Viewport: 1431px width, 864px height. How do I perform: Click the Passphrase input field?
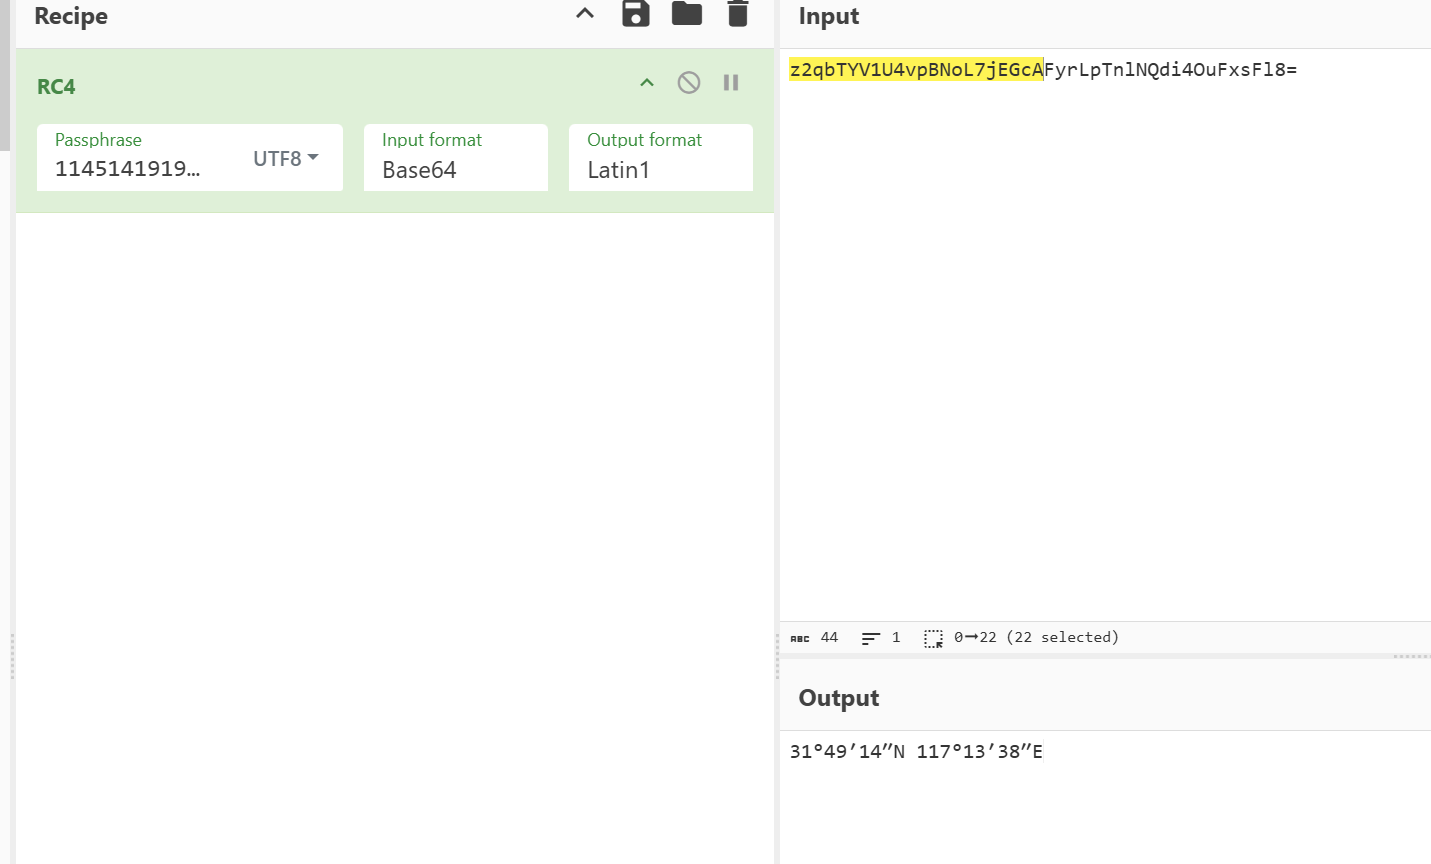tap(140, 168)
